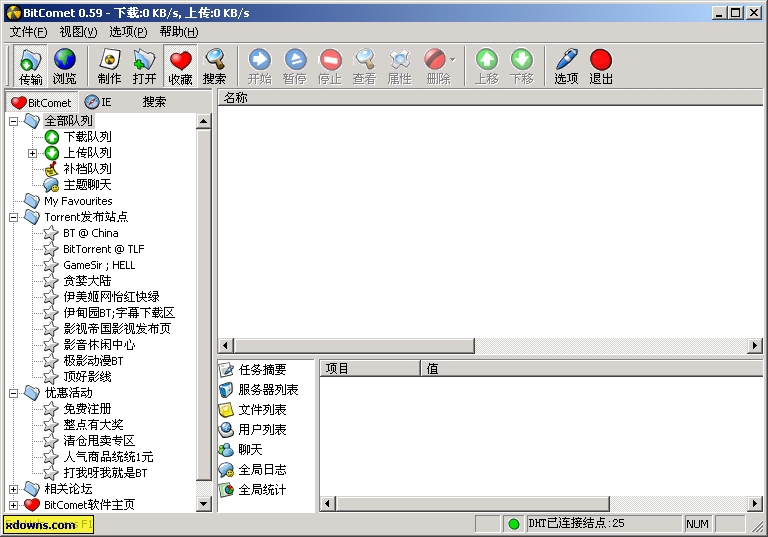The width and height of the screenshot is (768, 537).
Task: Click the 删除 (Delete) toolbar icon
Action: tap(435, 66)
